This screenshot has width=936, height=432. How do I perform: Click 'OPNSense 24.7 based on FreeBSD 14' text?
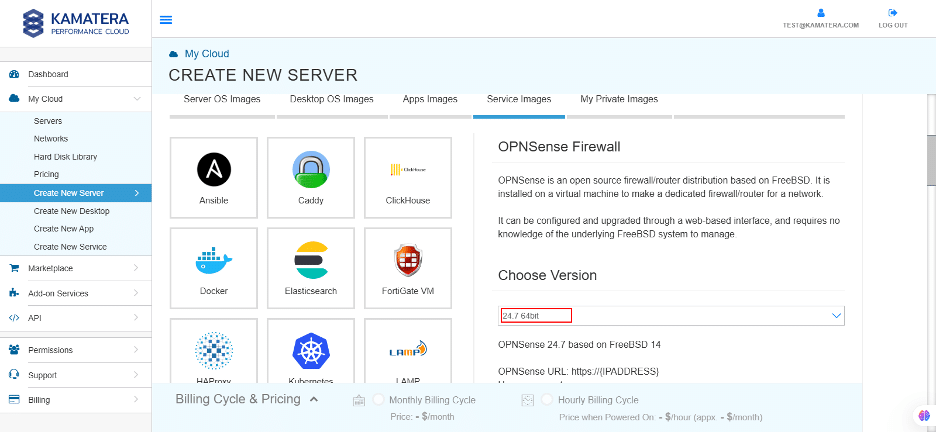pyautogui.click(x=579, y=345)
